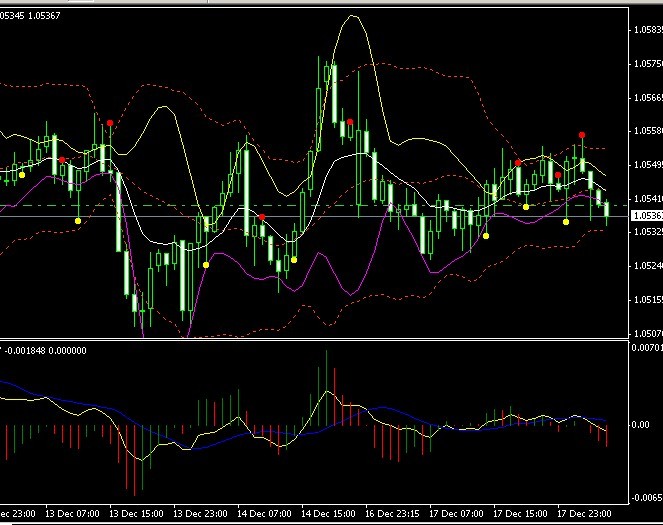The image size is (663, 525).
Task: Click the '17 Dec 23:00' time label
Action: point(584,514)
